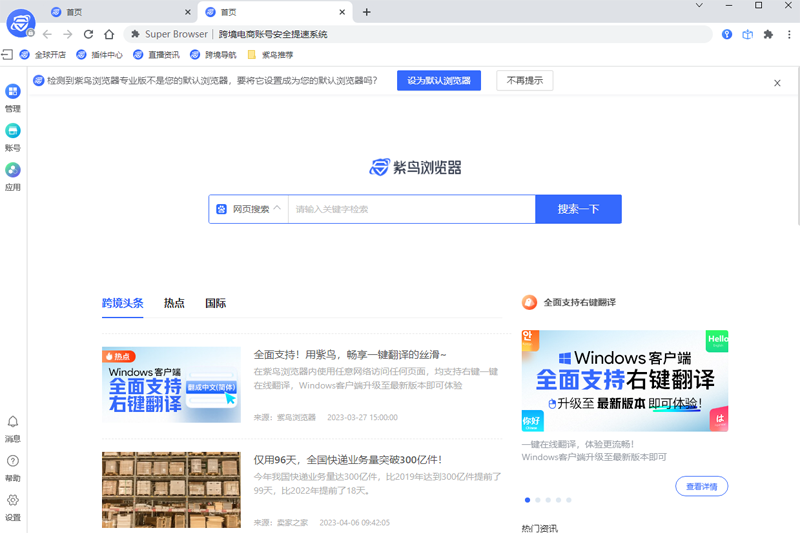Click the keyword search input field
This screenshot has width=800, height=533.
pos(411,209)
